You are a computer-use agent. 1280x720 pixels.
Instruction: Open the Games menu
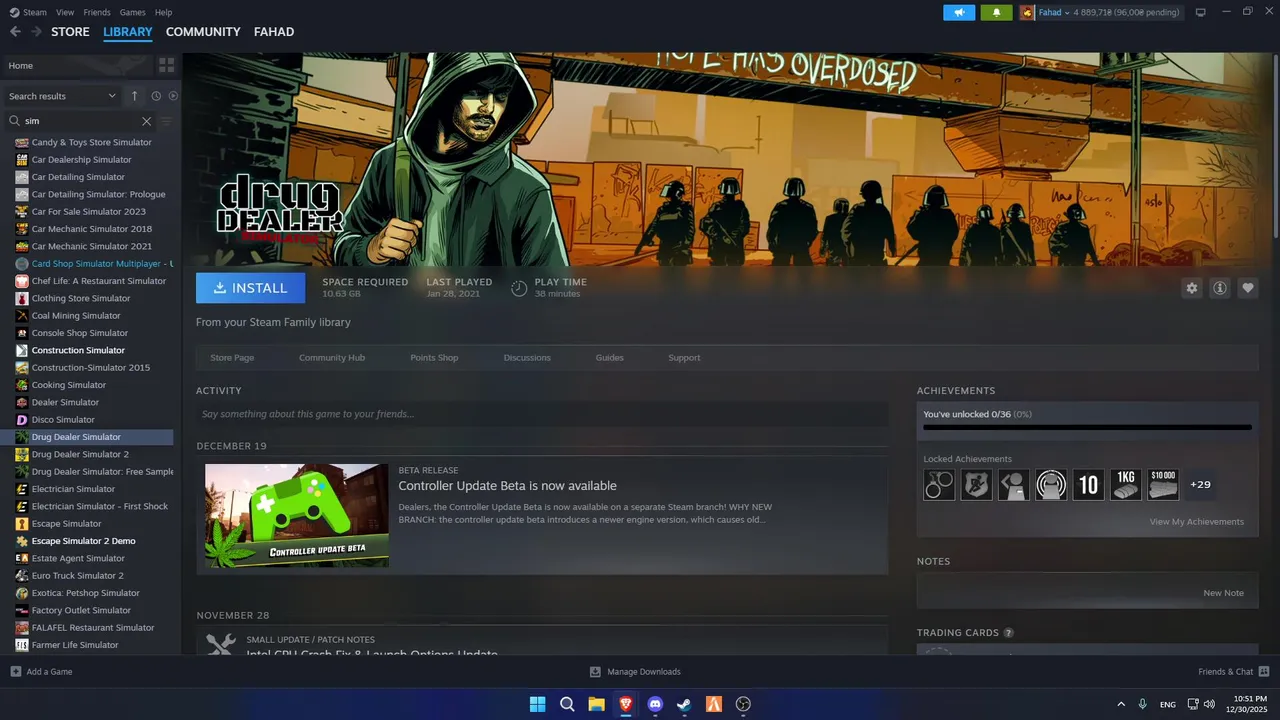[x=132, y=12]
